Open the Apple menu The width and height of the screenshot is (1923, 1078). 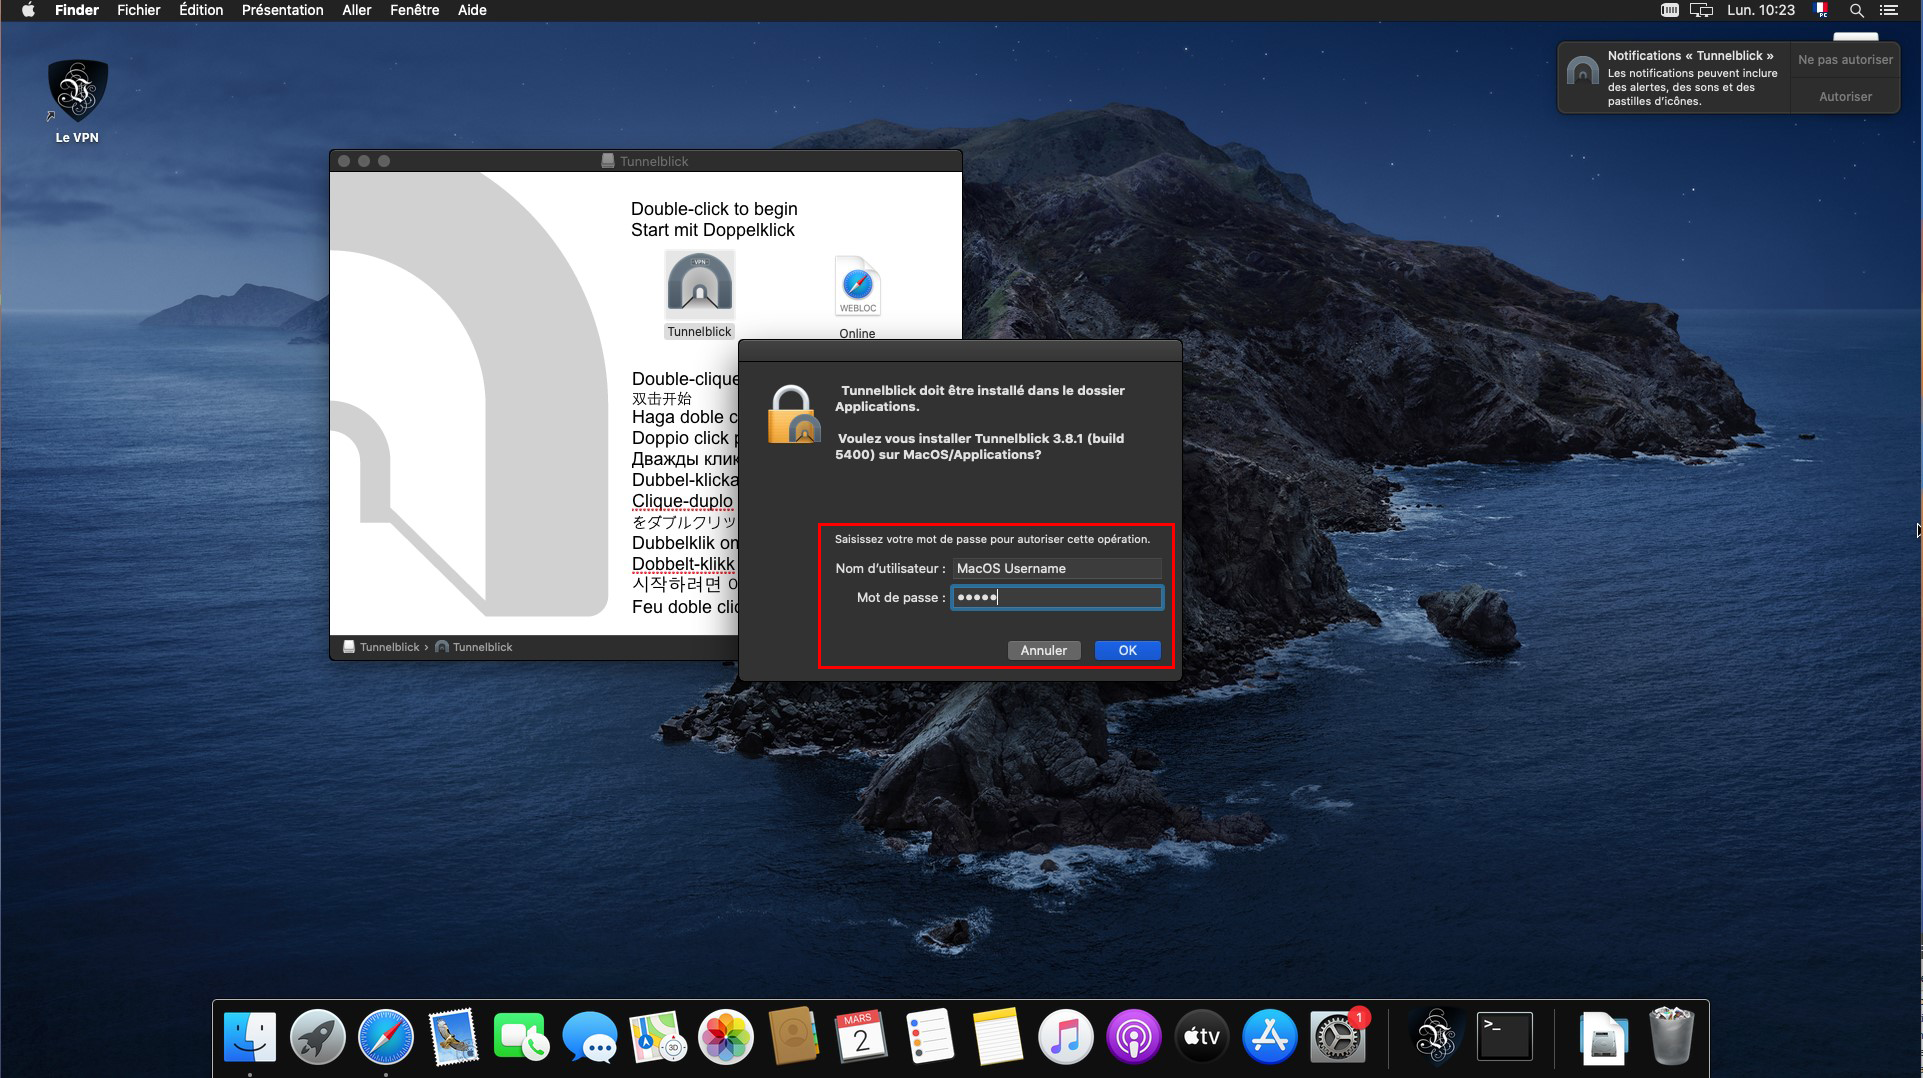(28, 10)
